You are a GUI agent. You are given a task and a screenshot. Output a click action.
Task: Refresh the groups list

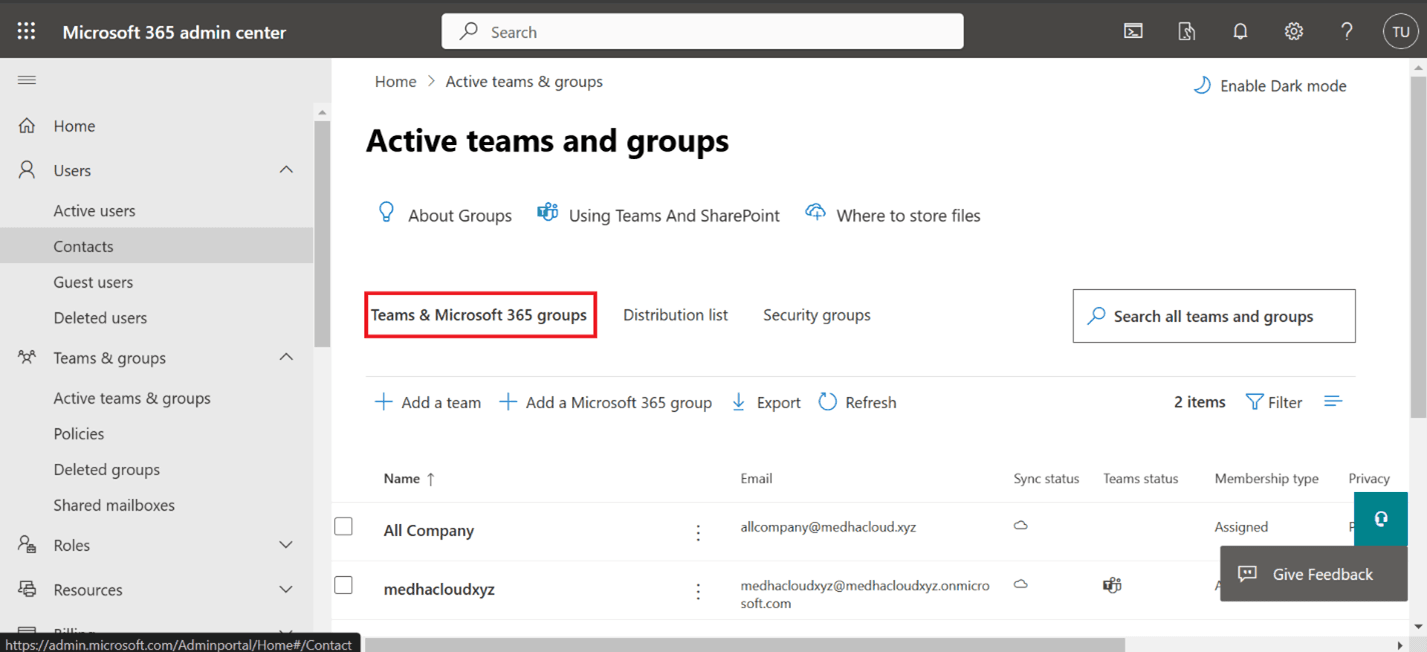pyautogui.click(x=857, y=402)
